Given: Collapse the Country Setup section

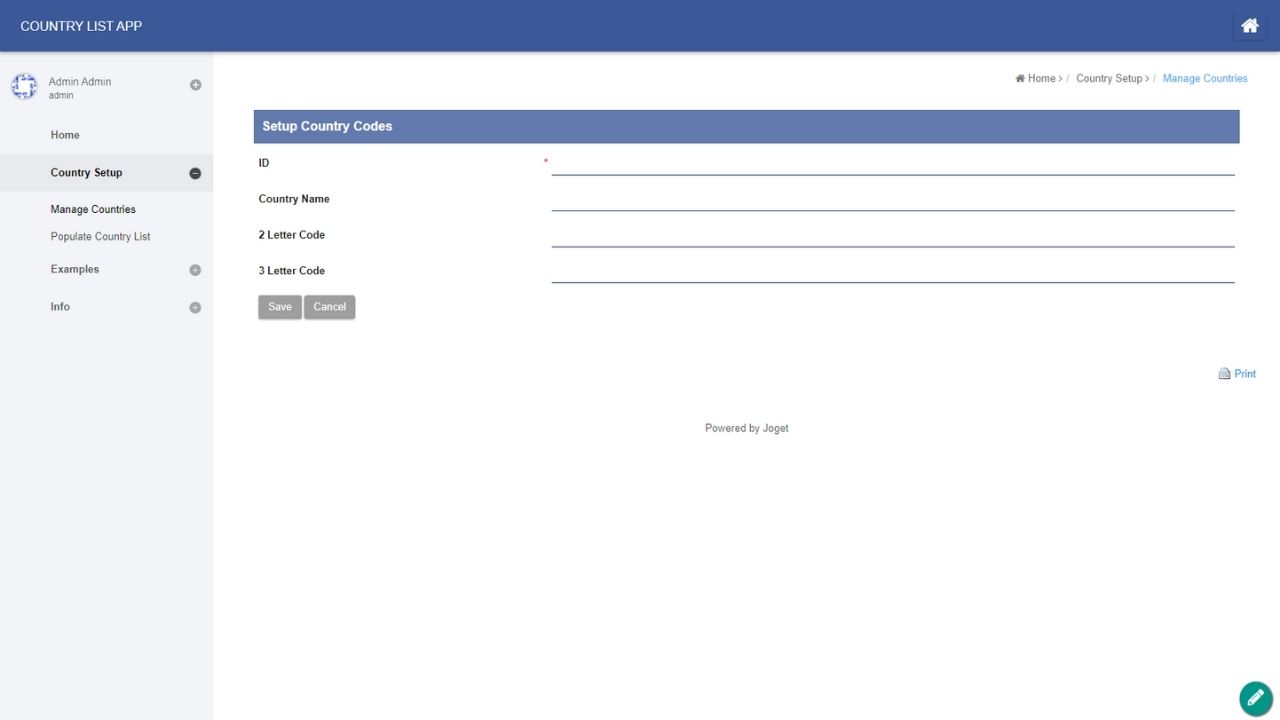Looking at the screenshot, I should [195, 173].
